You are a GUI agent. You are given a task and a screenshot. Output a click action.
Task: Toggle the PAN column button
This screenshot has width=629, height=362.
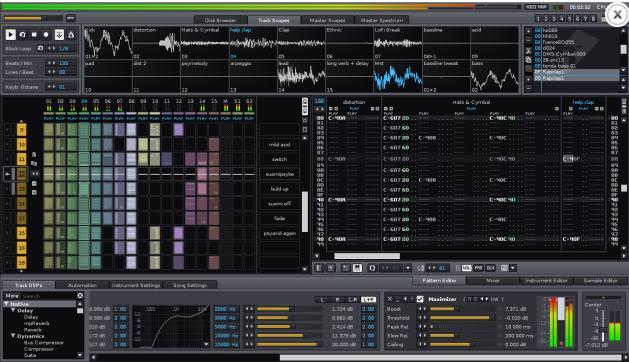478,268
